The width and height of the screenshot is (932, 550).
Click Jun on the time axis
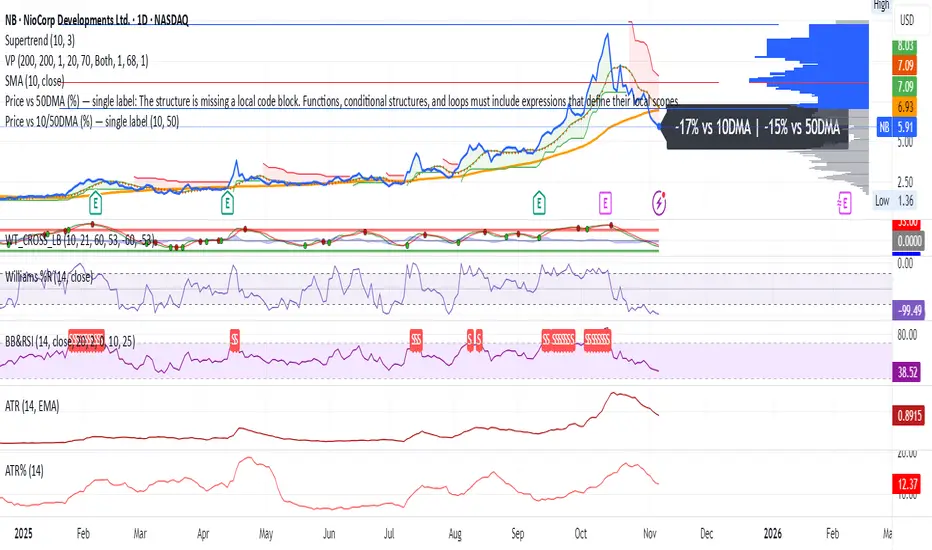point(329,533)
